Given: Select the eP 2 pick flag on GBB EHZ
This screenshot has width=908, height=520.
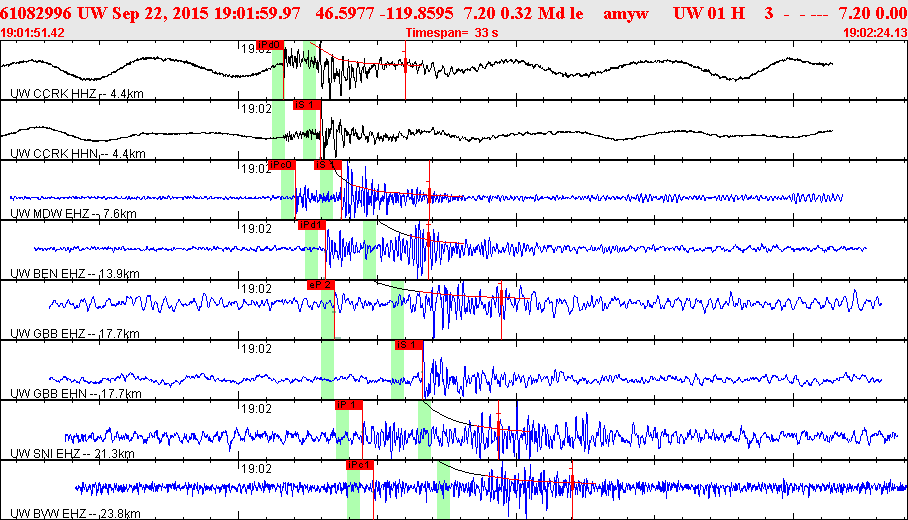Looking at the screenshot, I should [321, 285].
